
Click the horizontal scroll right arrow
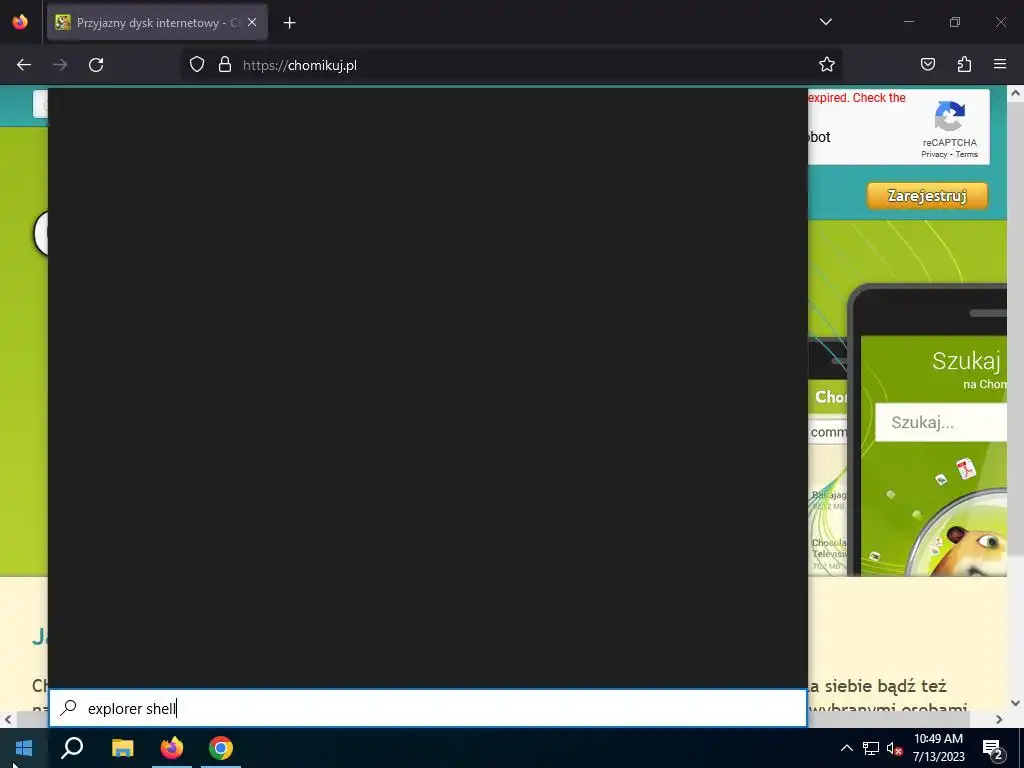click(999, 719)
